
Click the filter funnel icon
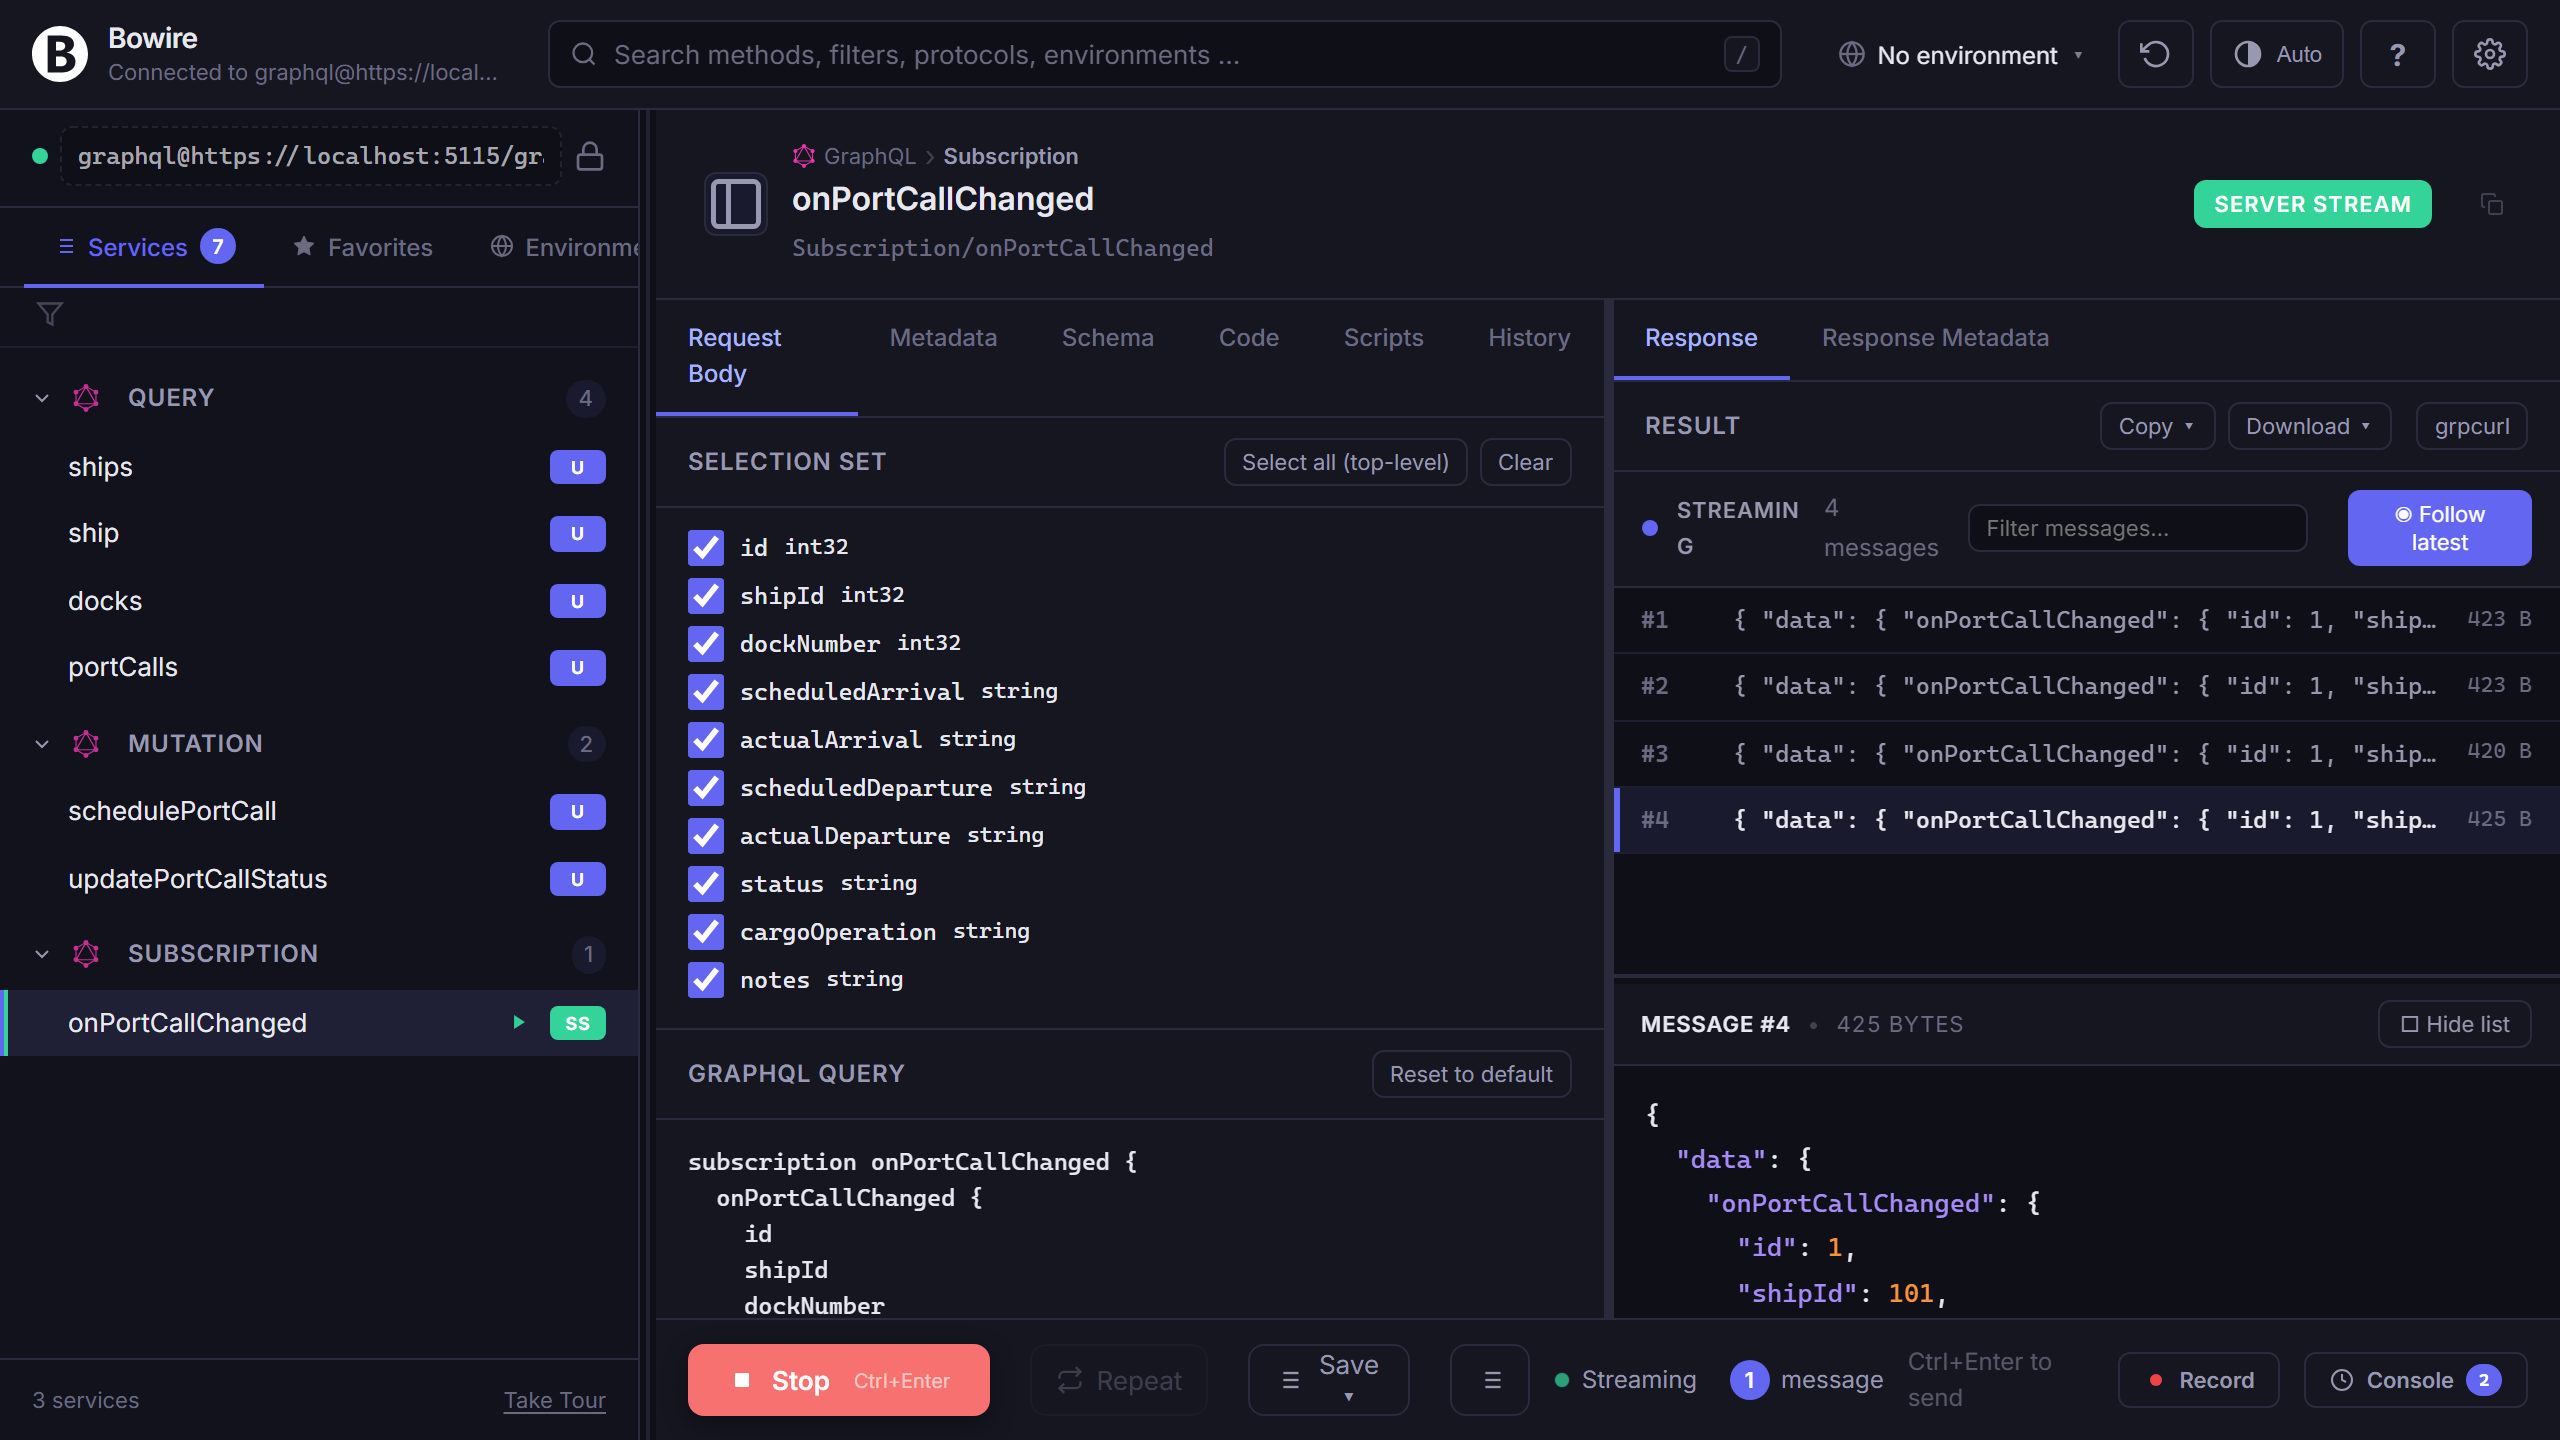49,314
